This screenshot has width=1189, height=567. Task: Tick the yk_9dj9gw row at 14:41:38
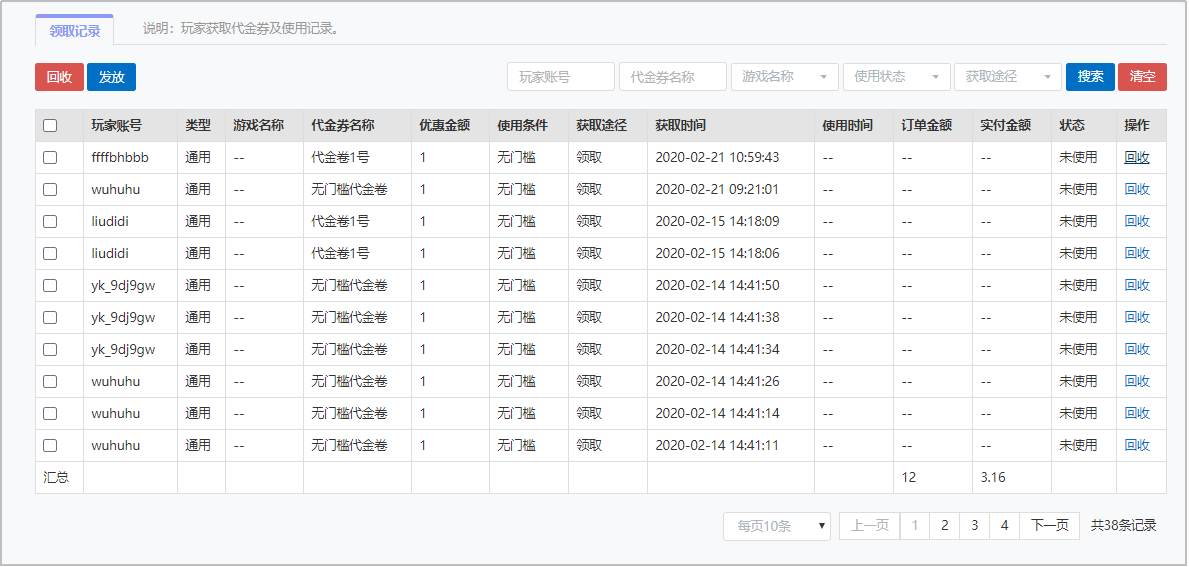(50, 318)
